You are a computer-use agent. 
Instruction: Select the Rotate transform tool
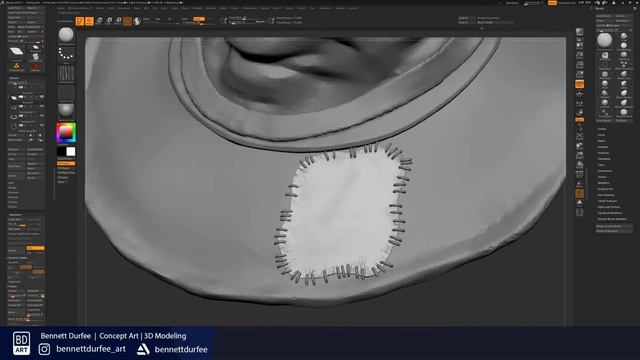coord(118,21)
